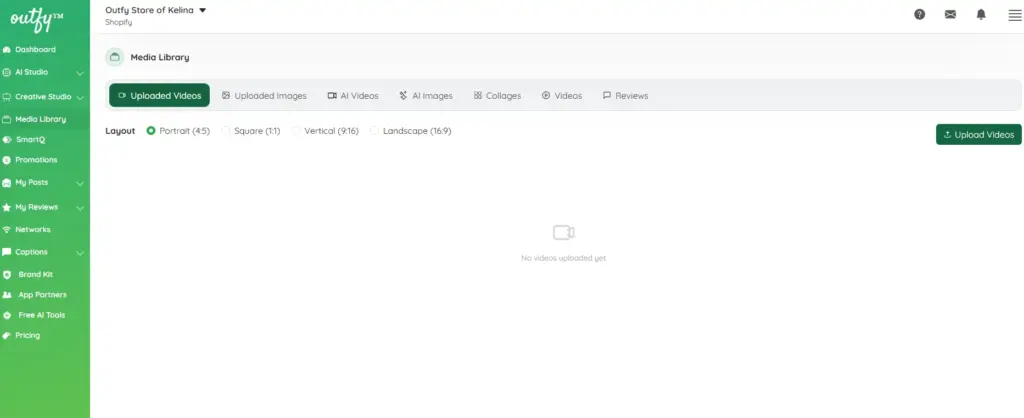Open App Partners text link in sidebar
The height and width of the screenshot is (418, 1024).
coord(42,295)
